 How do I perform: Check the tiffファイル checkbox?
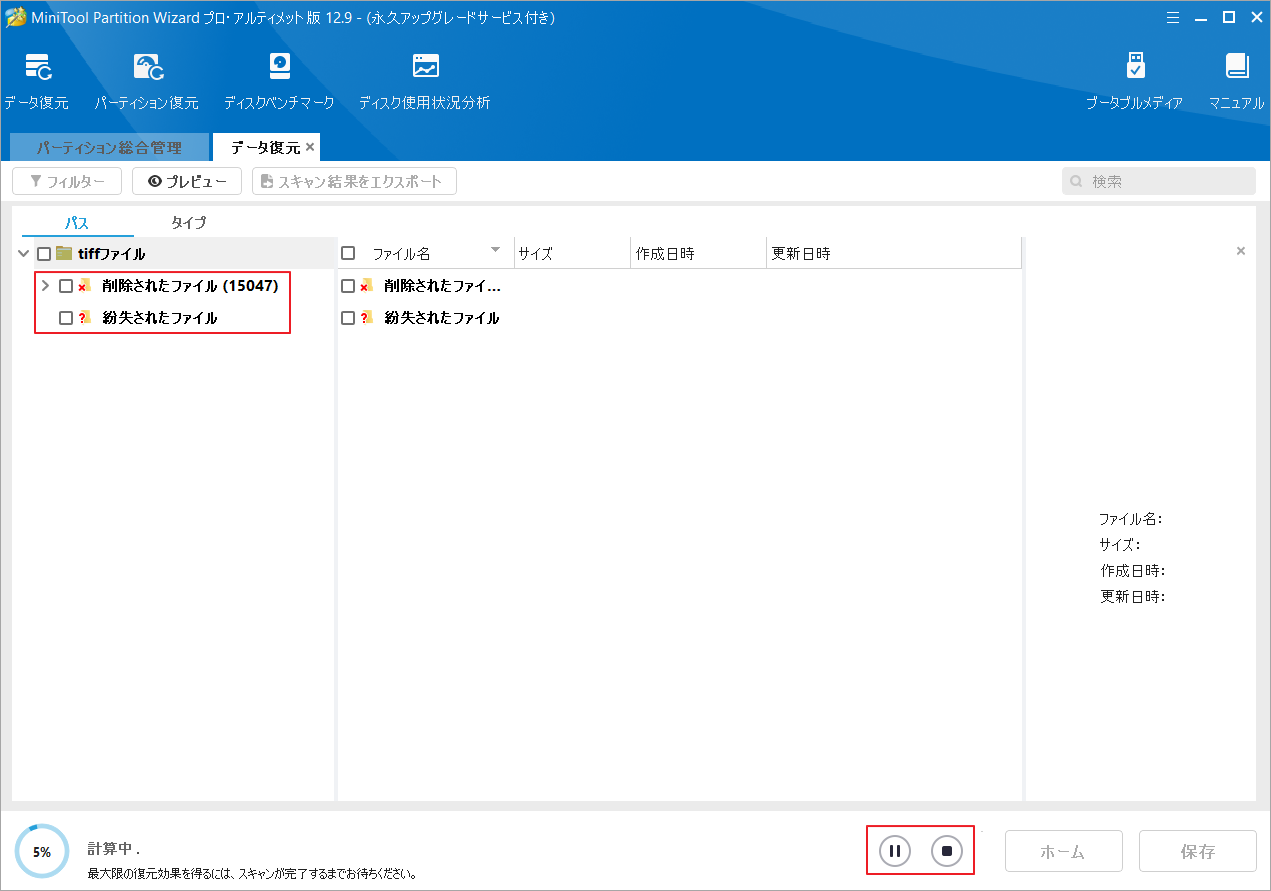point(43,254)
